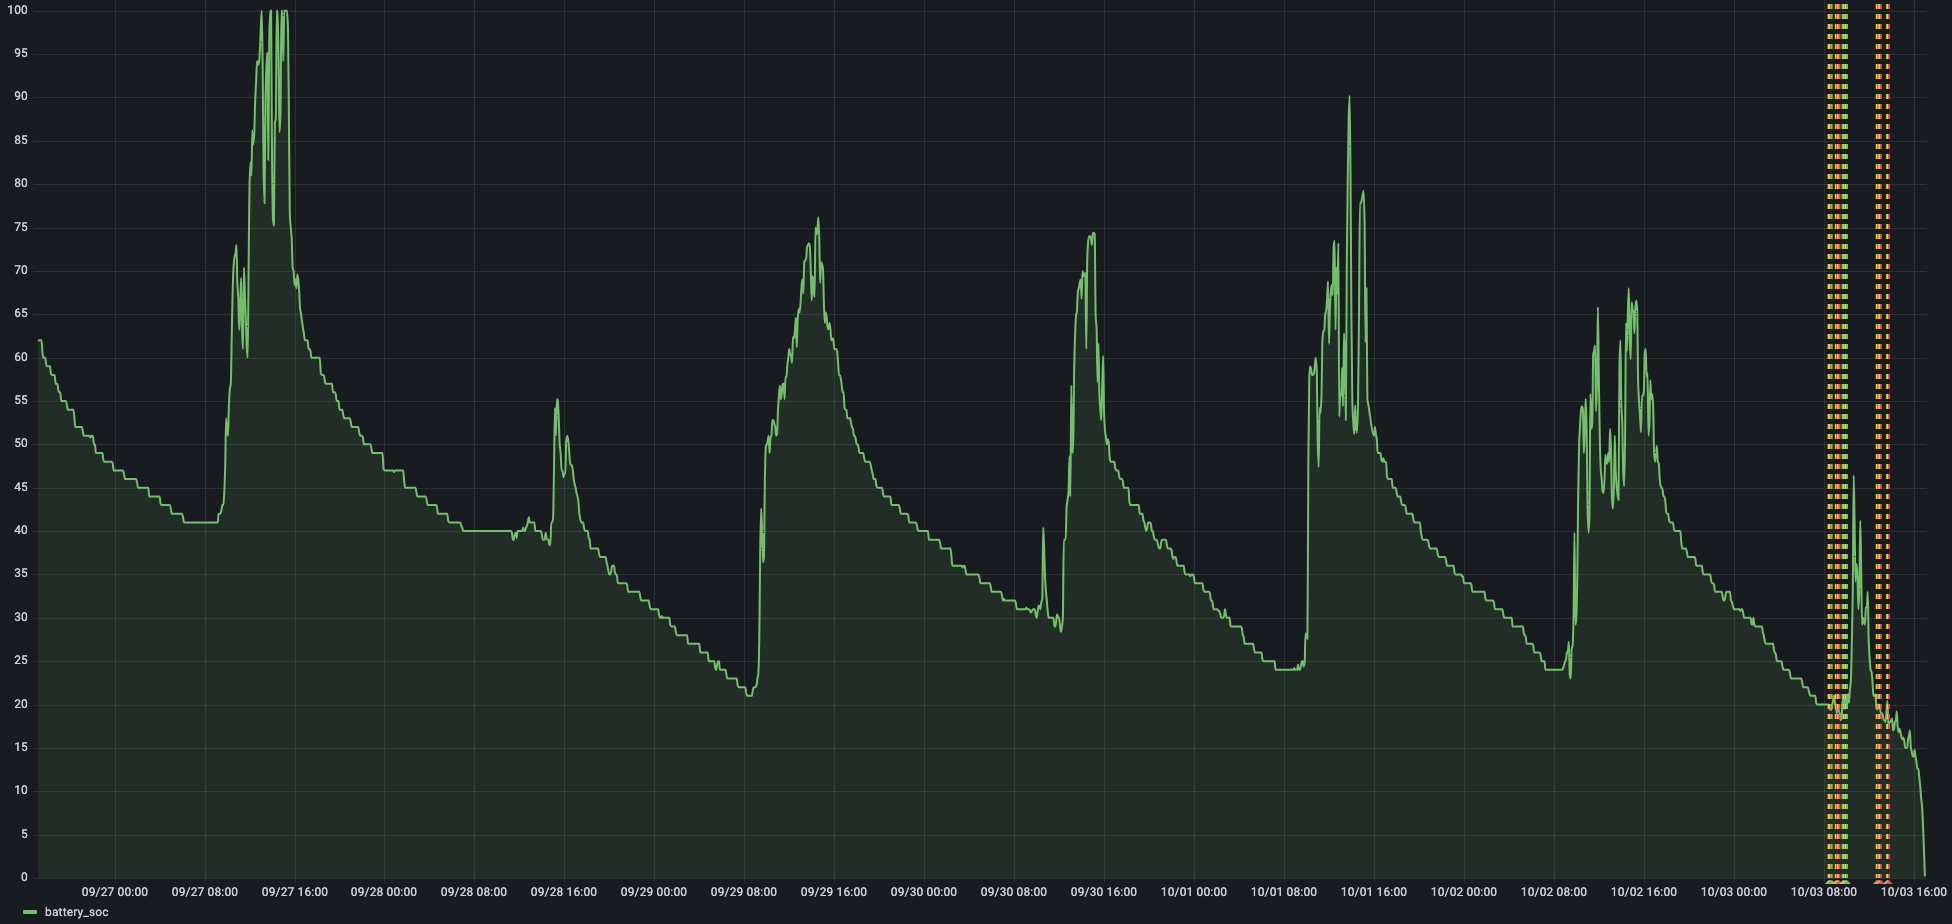Click the 90% spike on 10/01
This screenshot has width=1952, height=924.
coord(1349,97)
